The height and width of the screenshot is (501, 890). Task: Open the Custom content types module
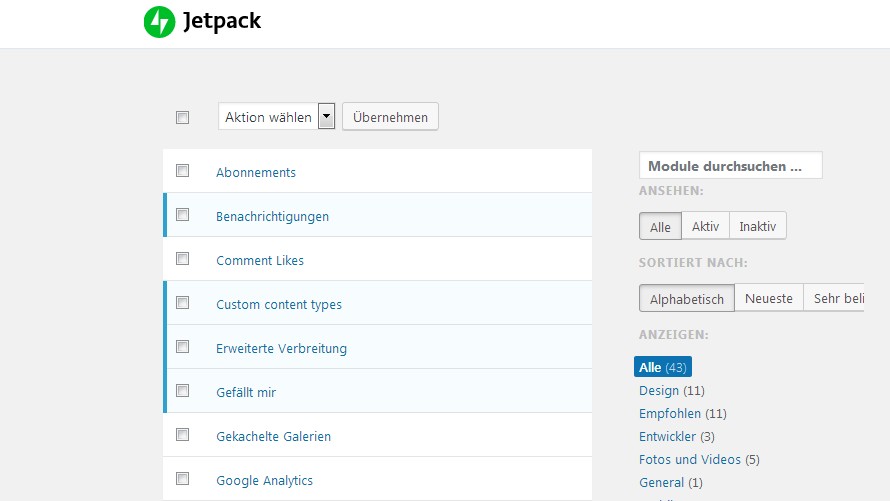click(x=278, y=305)
